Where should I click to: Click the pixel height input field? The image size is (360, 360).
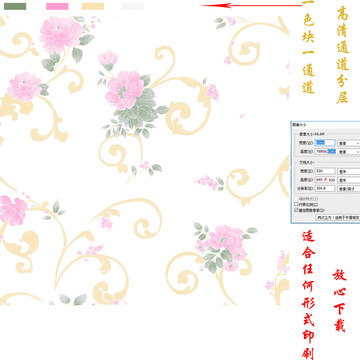click(x=325, y=151)
